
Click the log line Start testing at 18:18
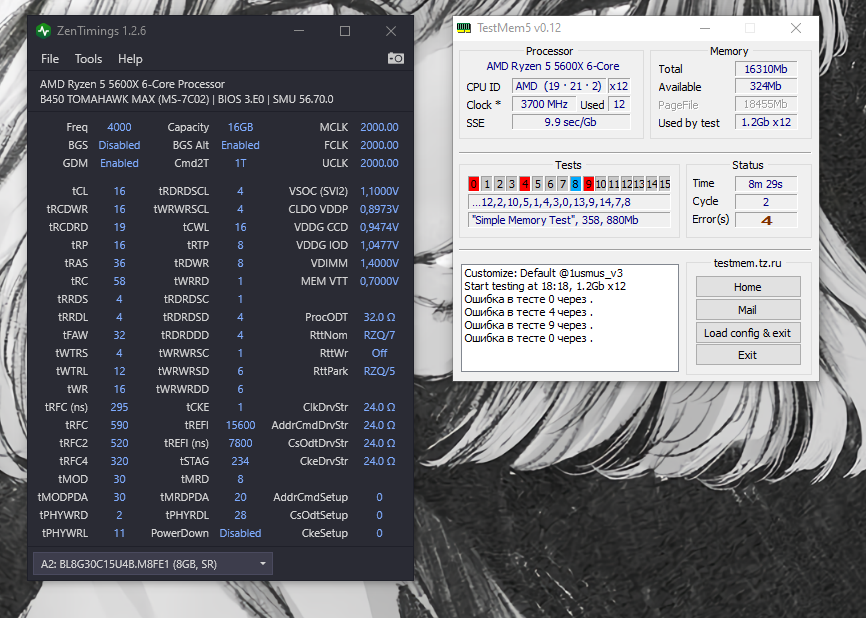pos(545,286)
